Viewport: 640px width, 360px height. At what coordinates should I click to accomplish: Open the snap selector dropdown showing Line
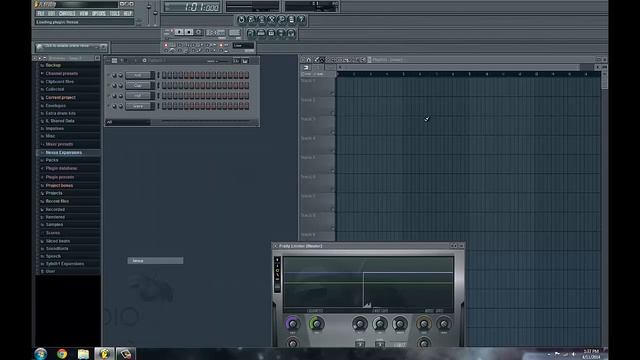[x=243, y=46]
